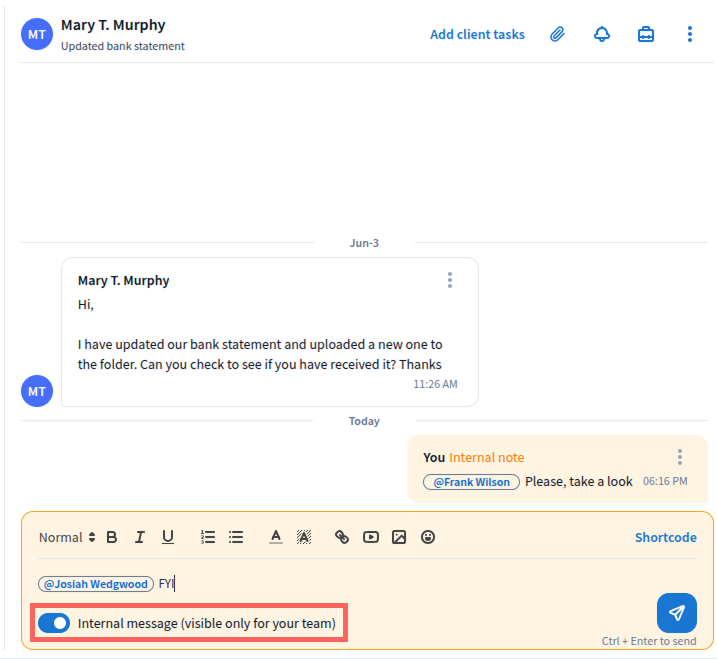
Task: Open the text highlight color picker
Action: tap(304, 537)
